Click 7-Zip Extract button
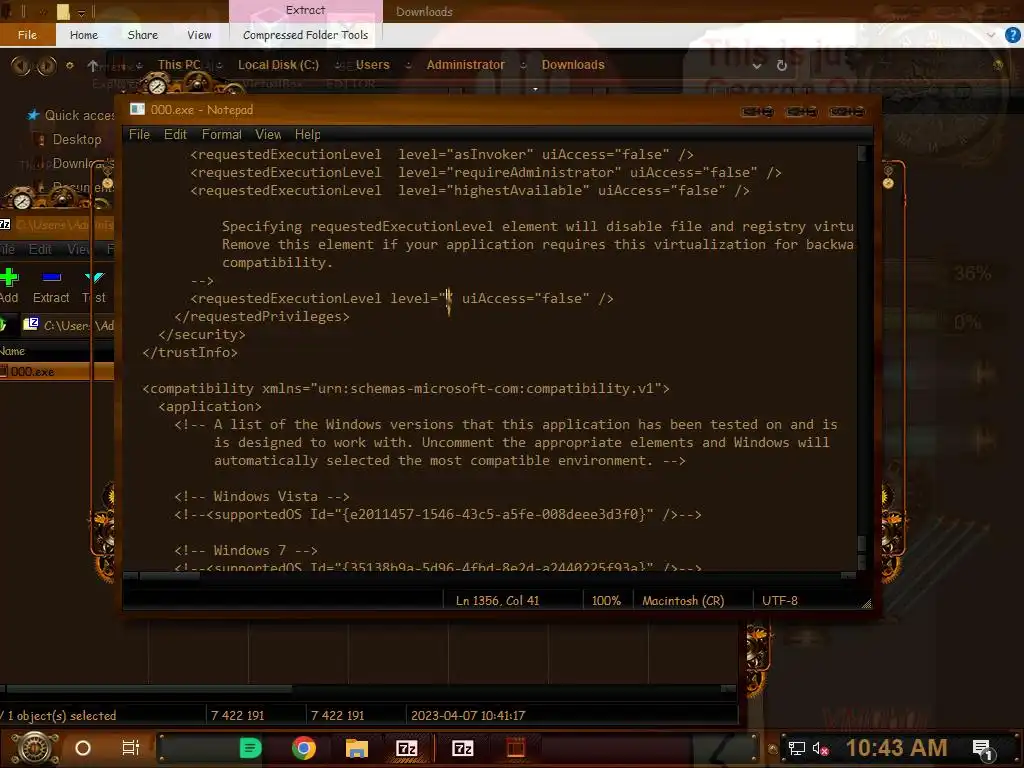1024x768 pixels. [x=51, y=286]
